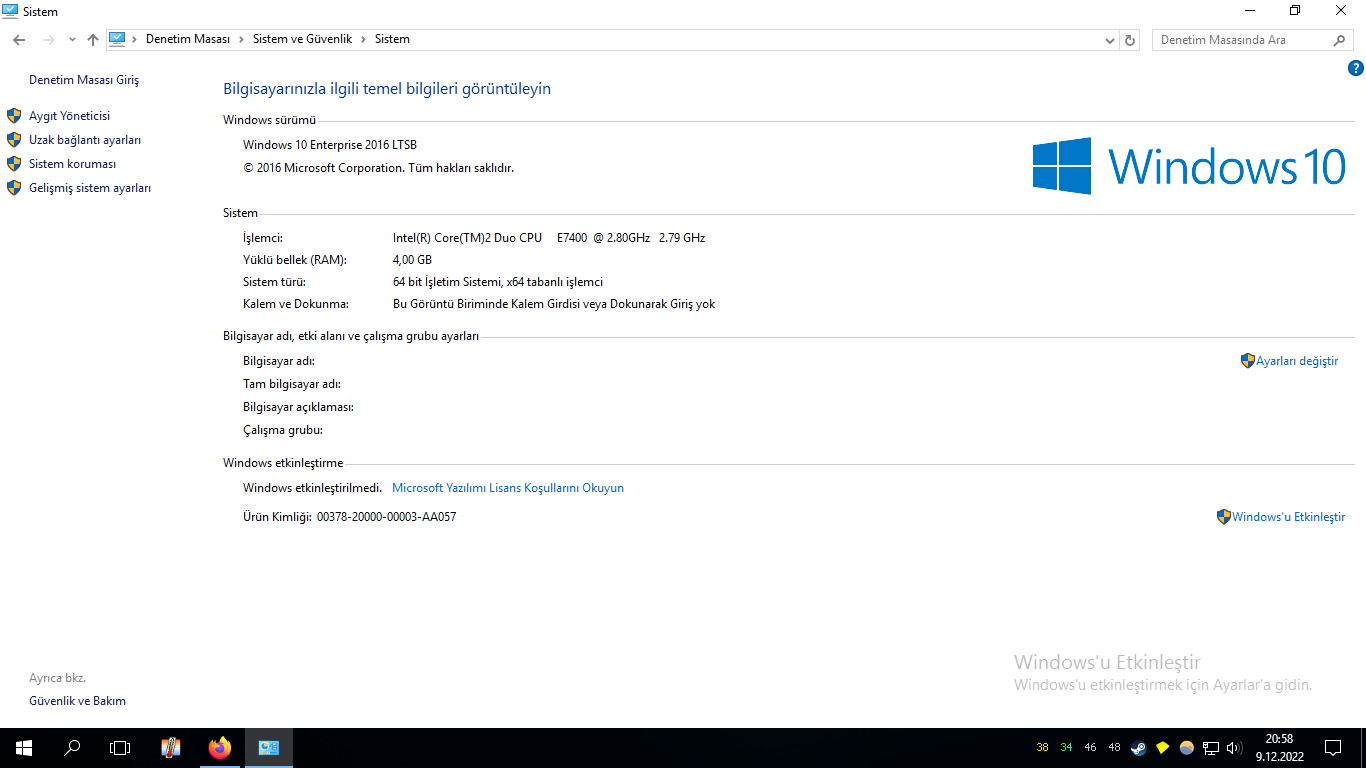Go back with the Back arrow

(19, 40)
